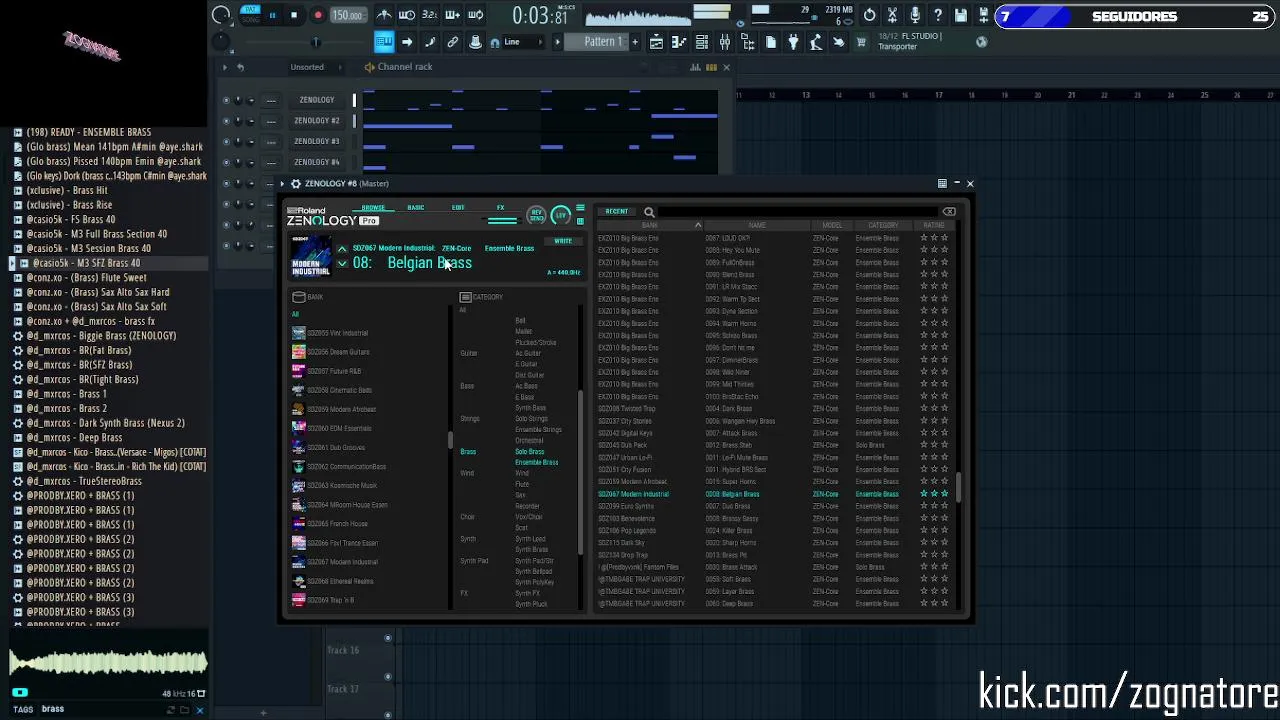Click the All bank filter
This screenshot has width=1280, height=720.
tap(295, 315)
